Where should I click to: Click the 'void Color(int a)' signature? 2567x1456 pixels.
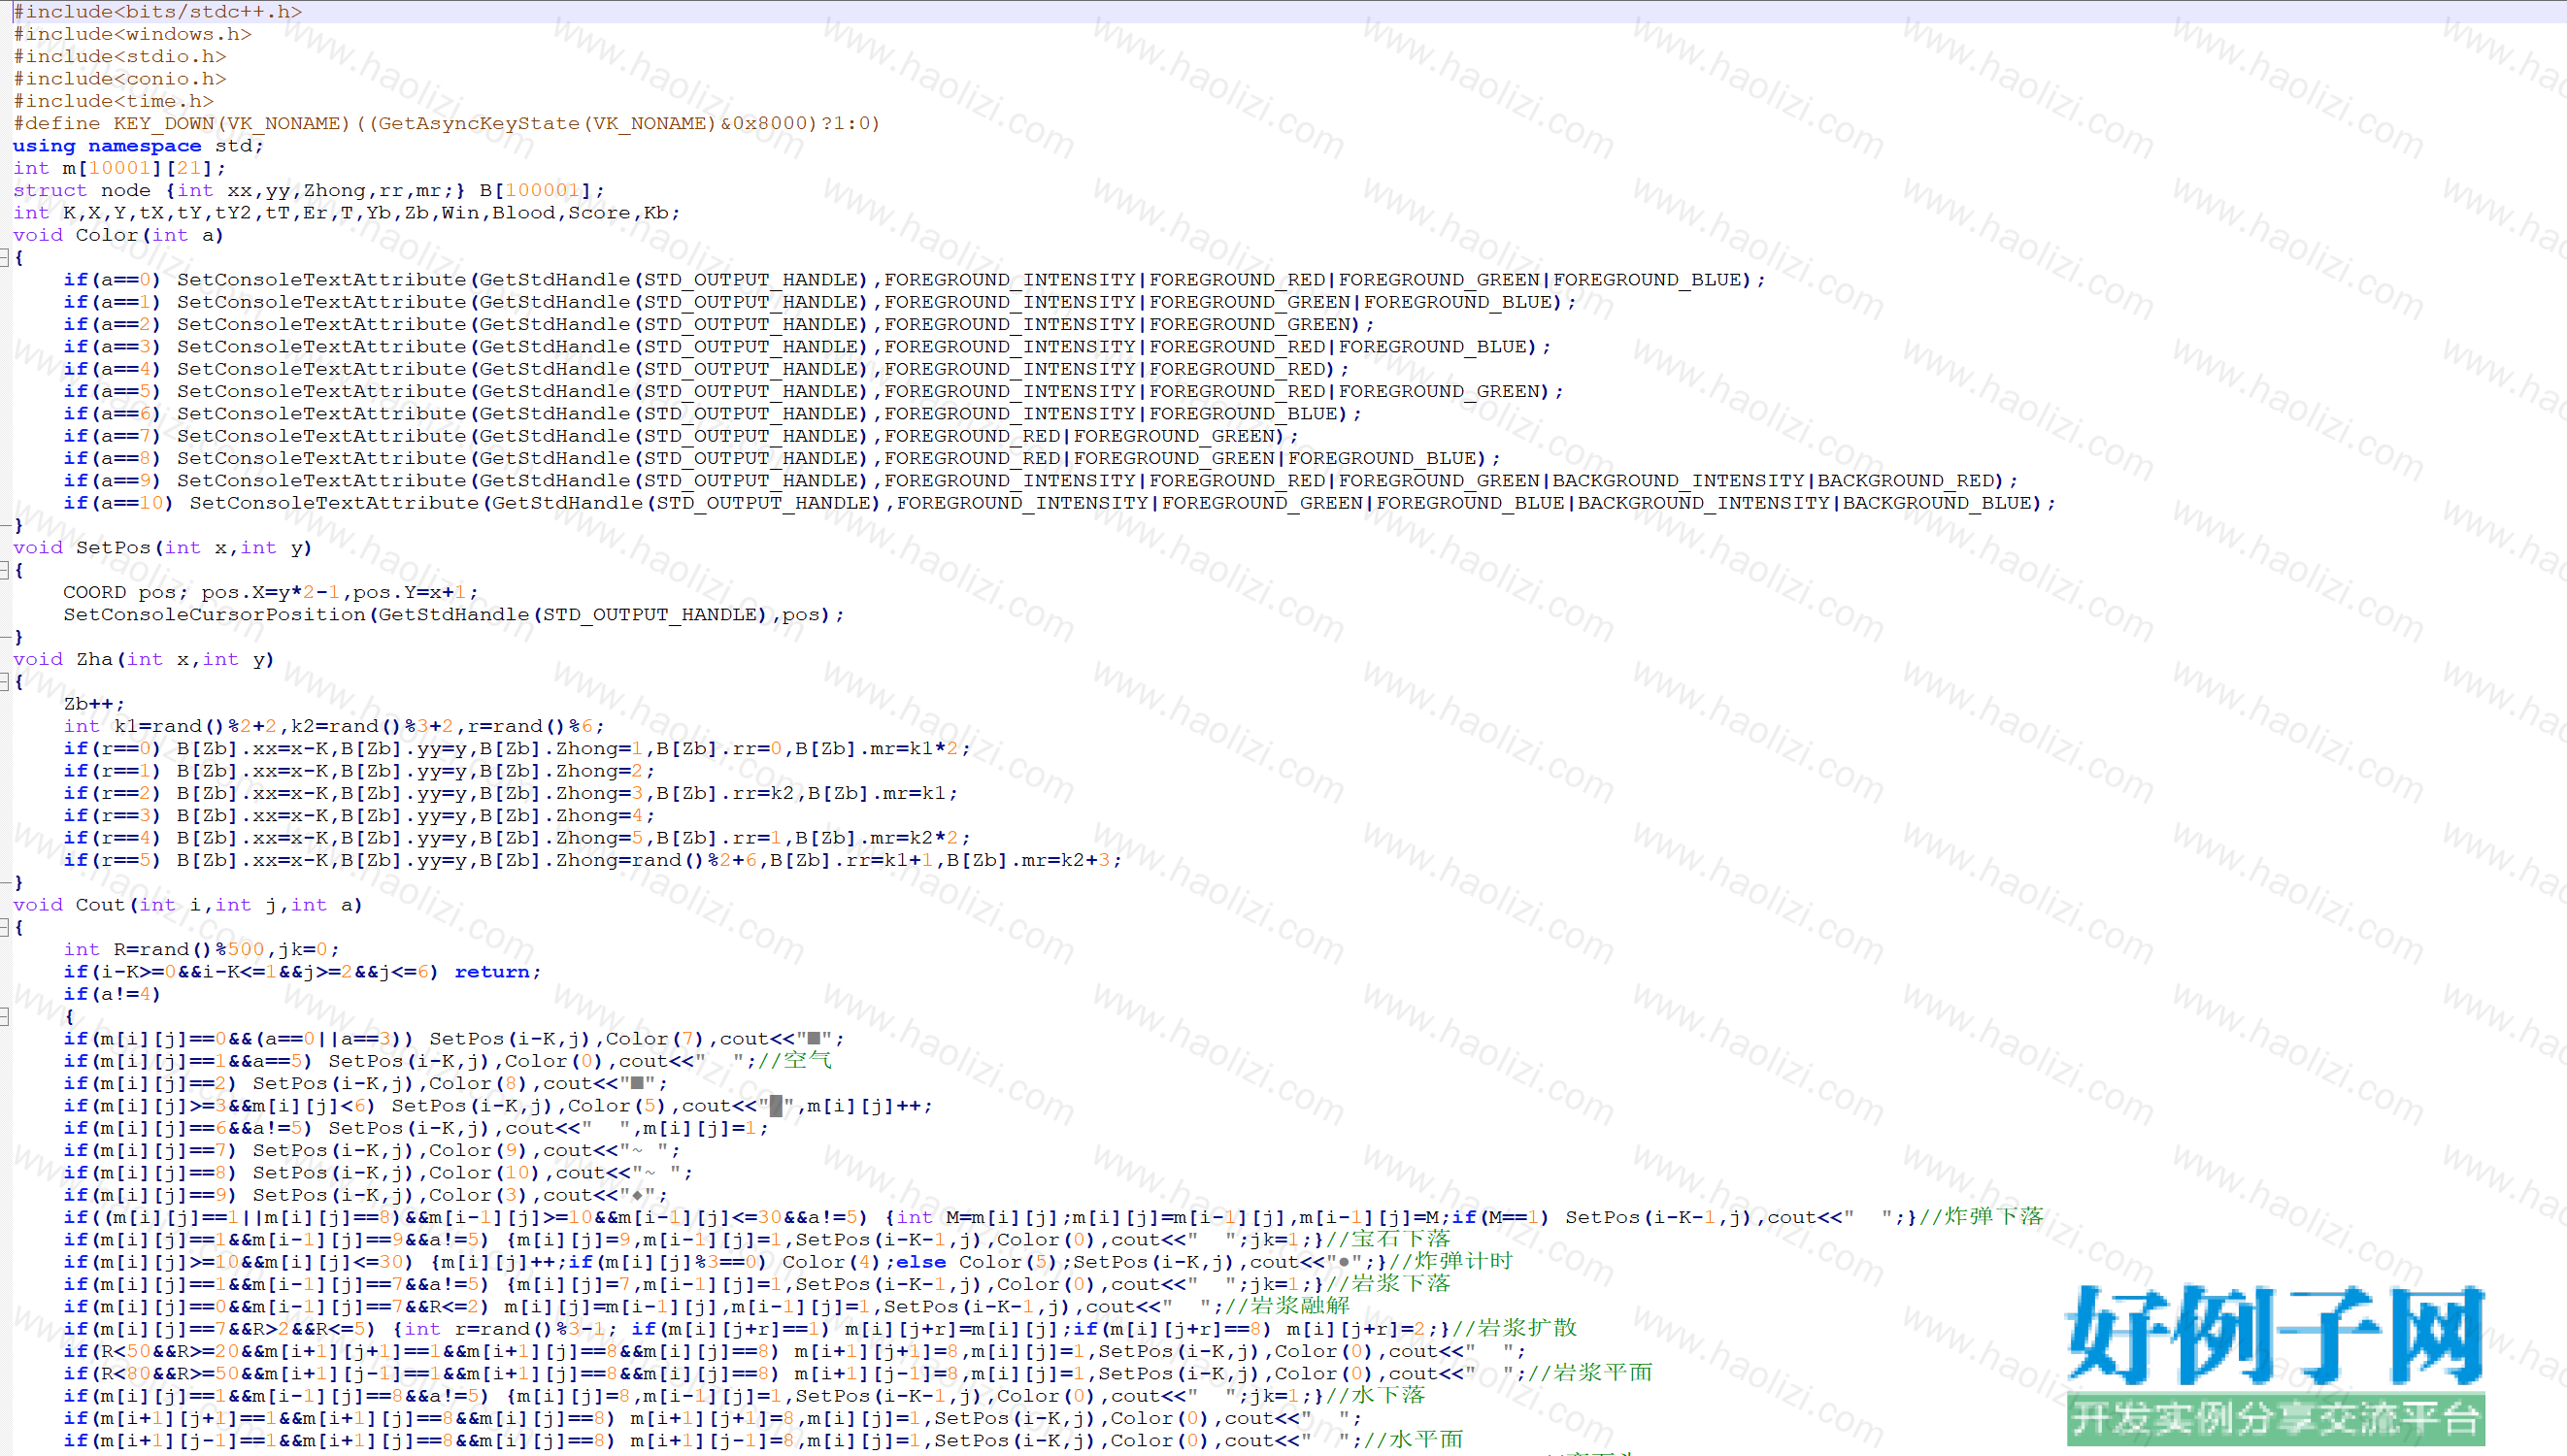point(118,235)
